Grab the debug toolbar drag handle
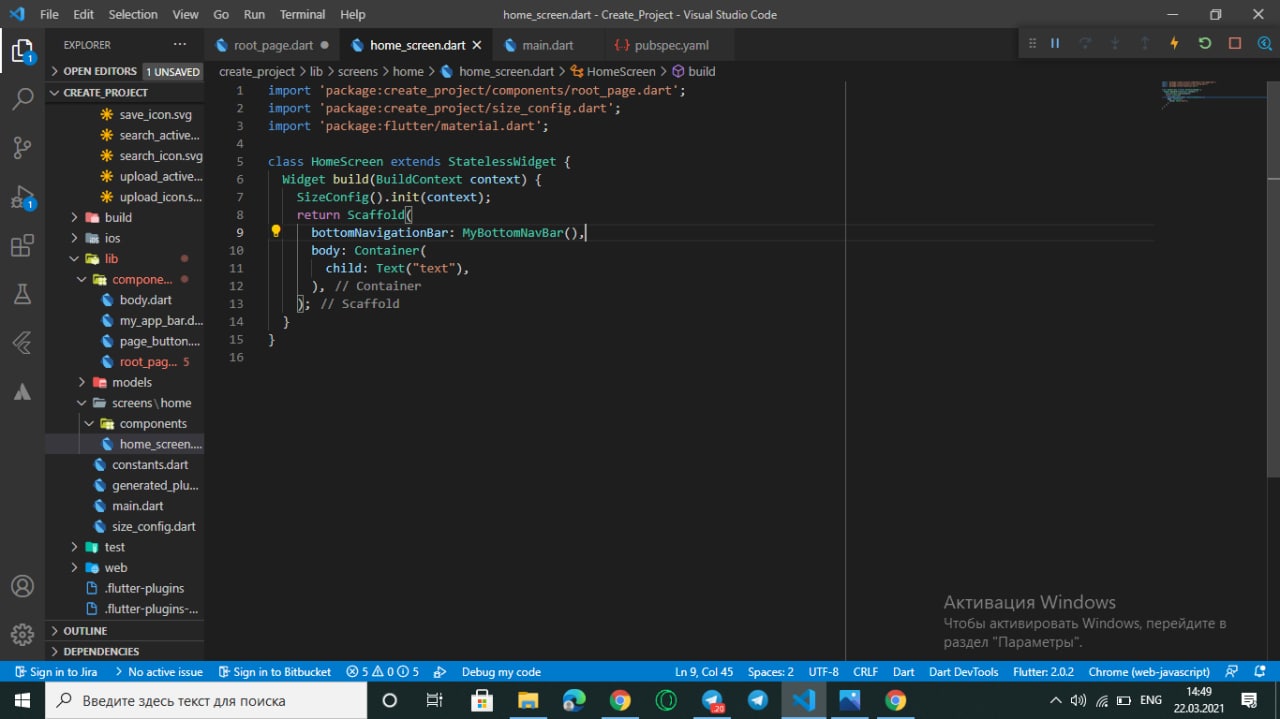The height and width of the screenshot is (719, 1280). (1033, 43)
